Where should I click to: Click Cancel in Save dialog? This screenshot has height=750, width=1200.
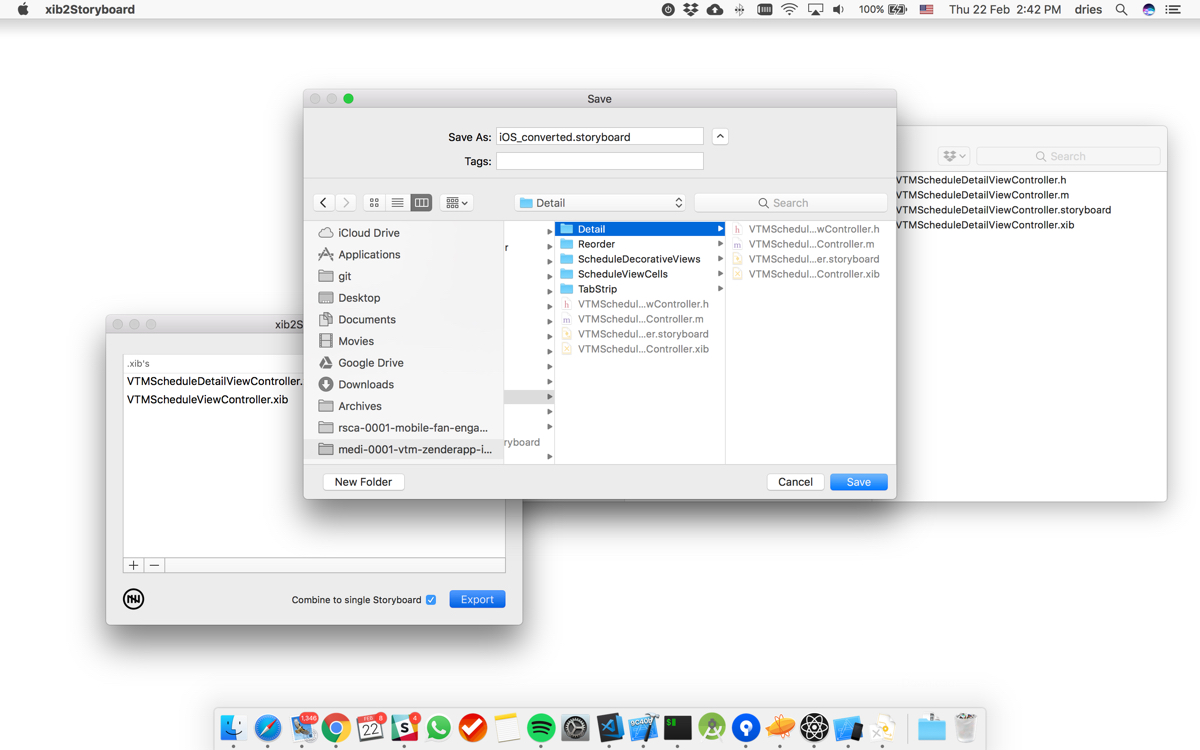(x=795, y=482)
